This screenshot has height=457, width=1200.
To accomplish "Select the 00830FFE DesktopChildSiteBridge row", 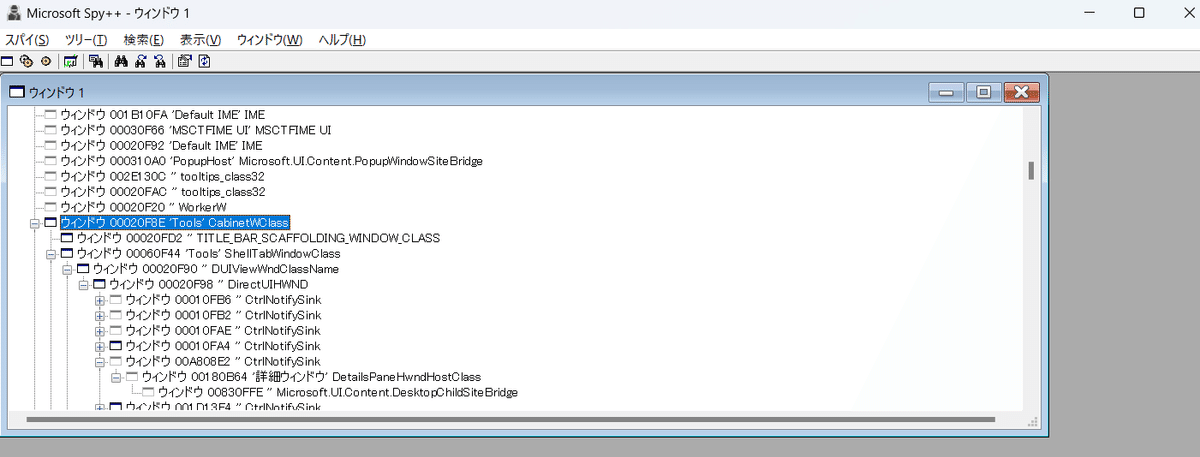I will 337,392.
